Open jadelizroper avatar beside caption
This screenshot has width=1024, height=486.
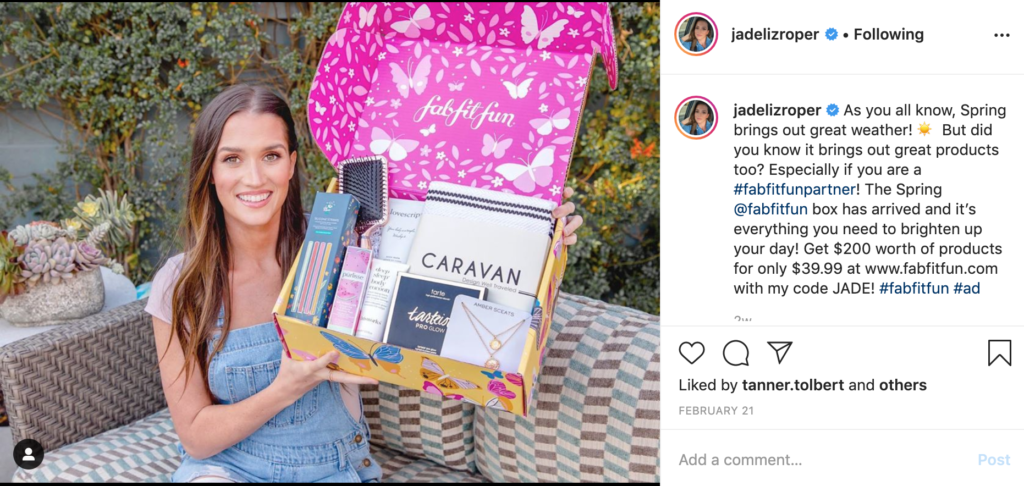tap(696, 118)
